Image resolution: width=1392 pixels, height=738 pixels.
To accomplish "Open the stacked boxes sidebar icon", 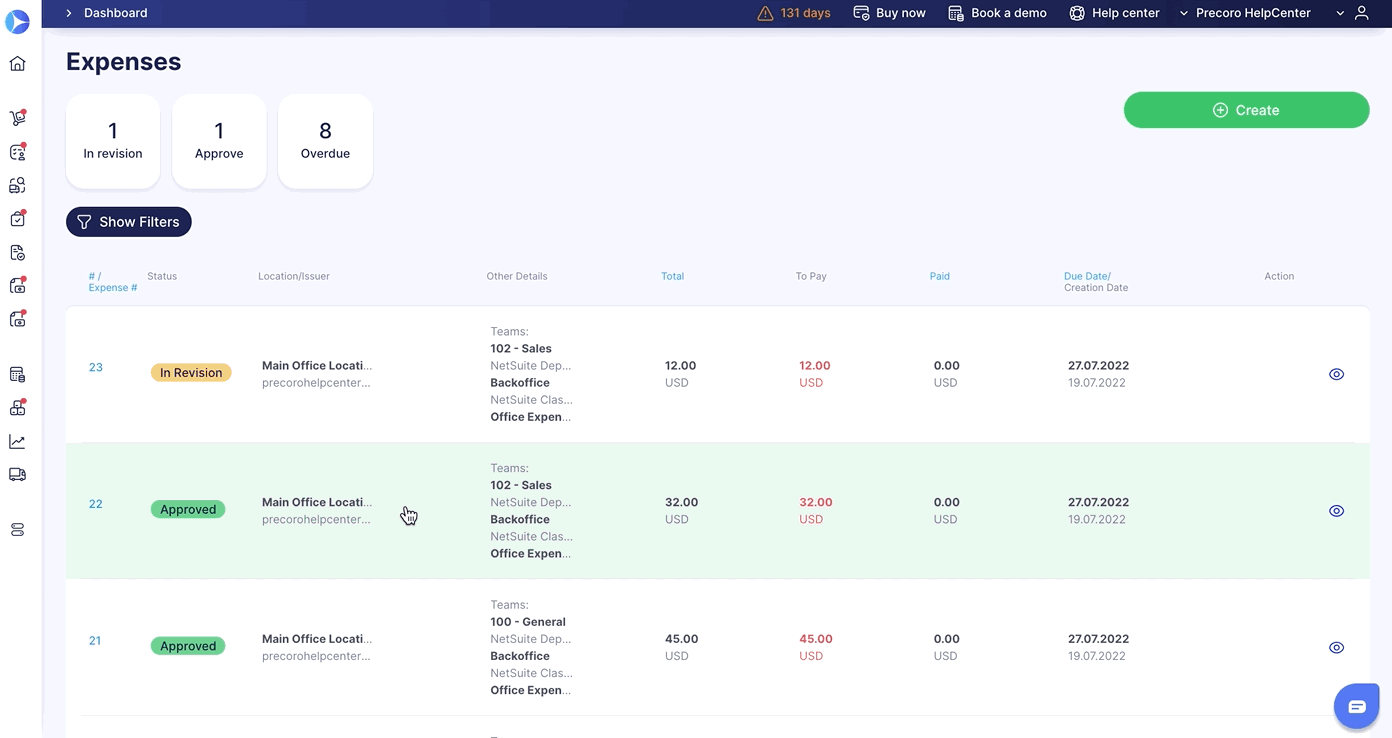I will (x=17, y=408).
